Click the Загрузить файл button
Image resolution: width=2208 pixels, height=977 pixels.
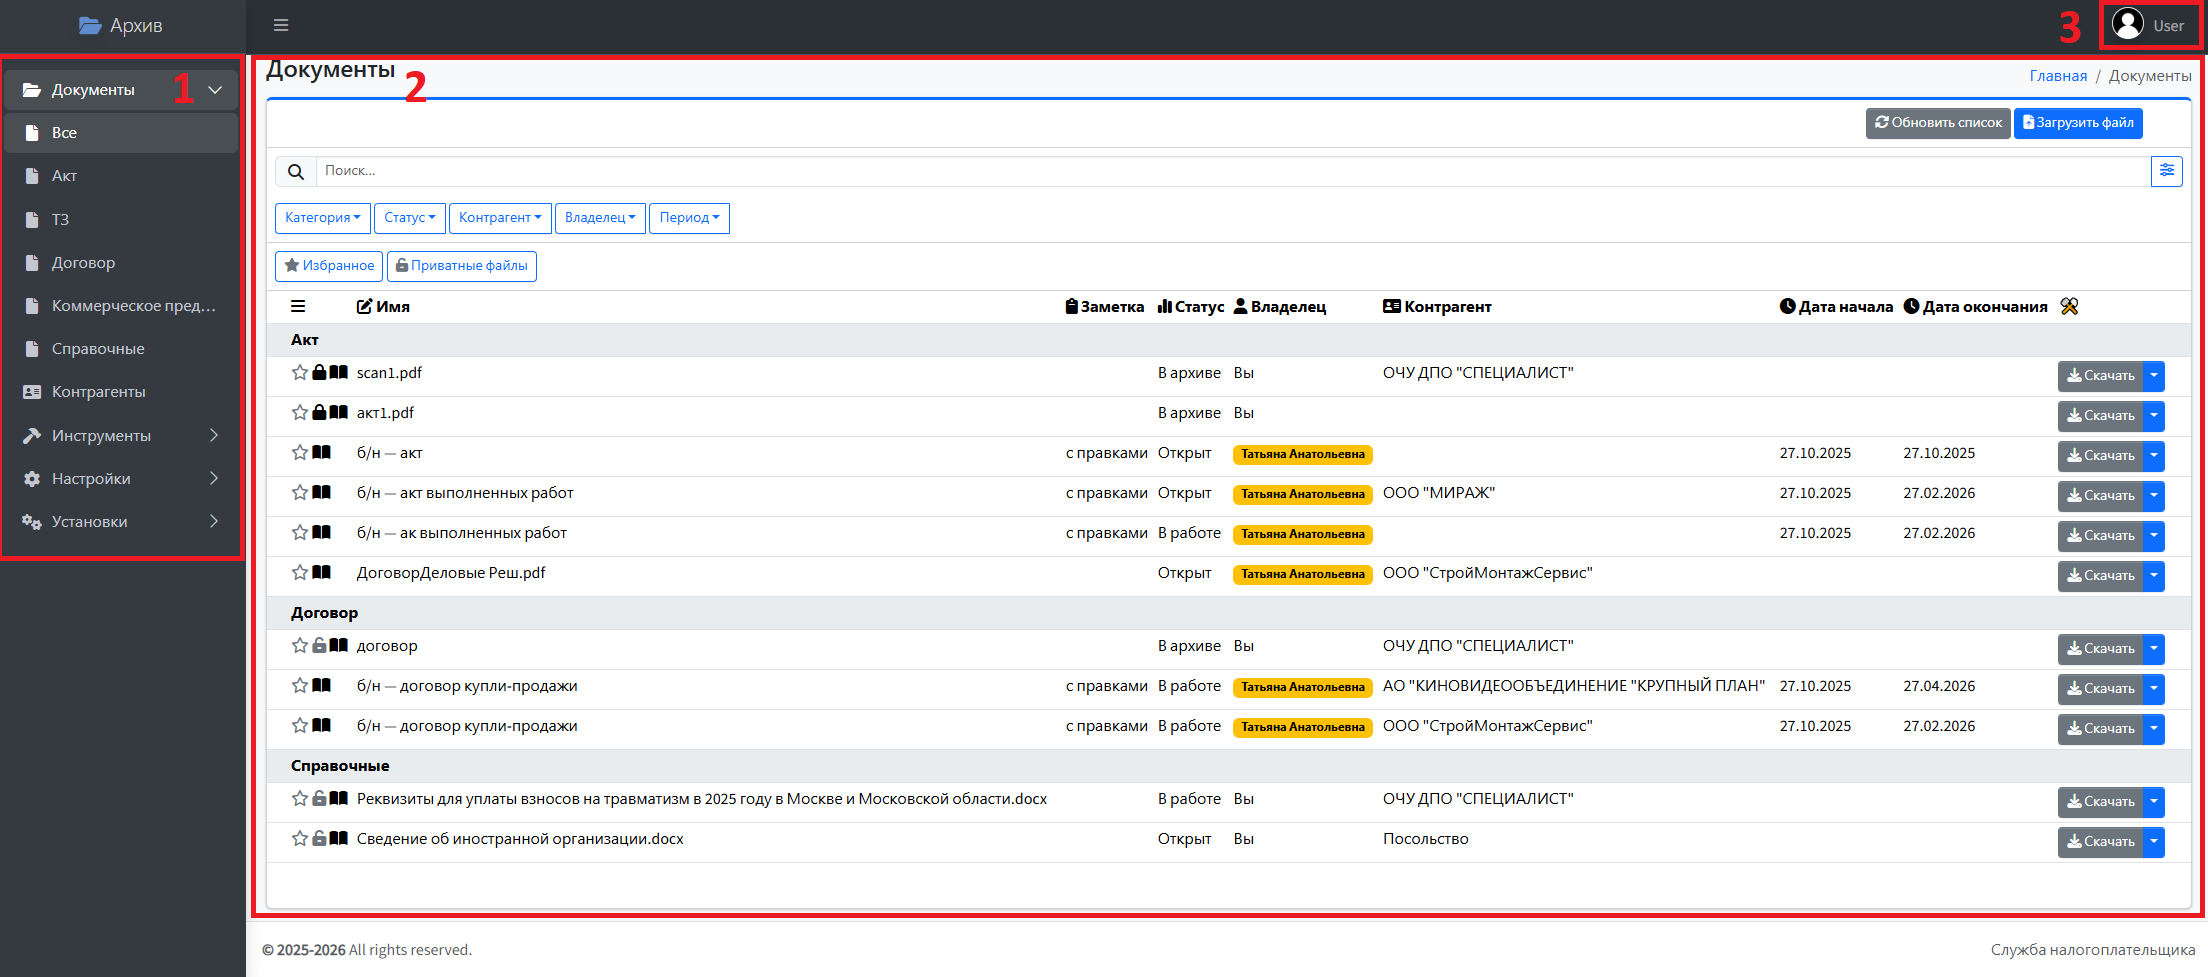coord(2078,123)
